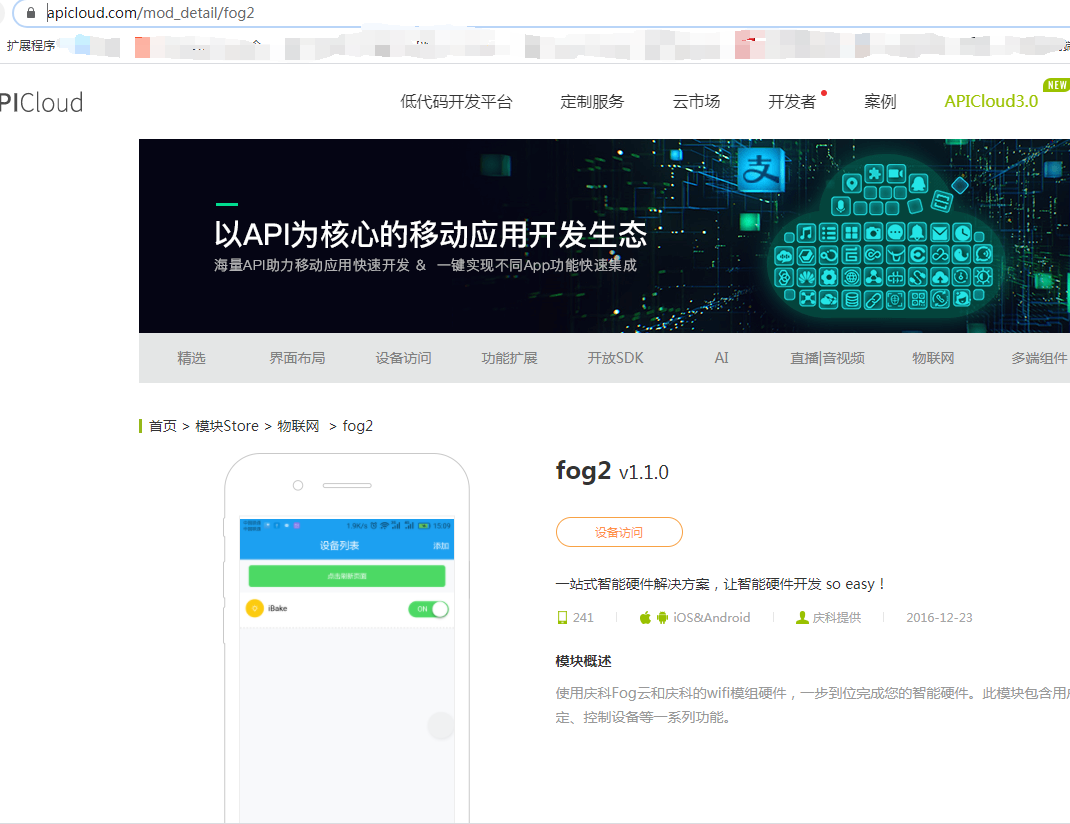Select the 多端组件 category tab

click(1039, 358)
